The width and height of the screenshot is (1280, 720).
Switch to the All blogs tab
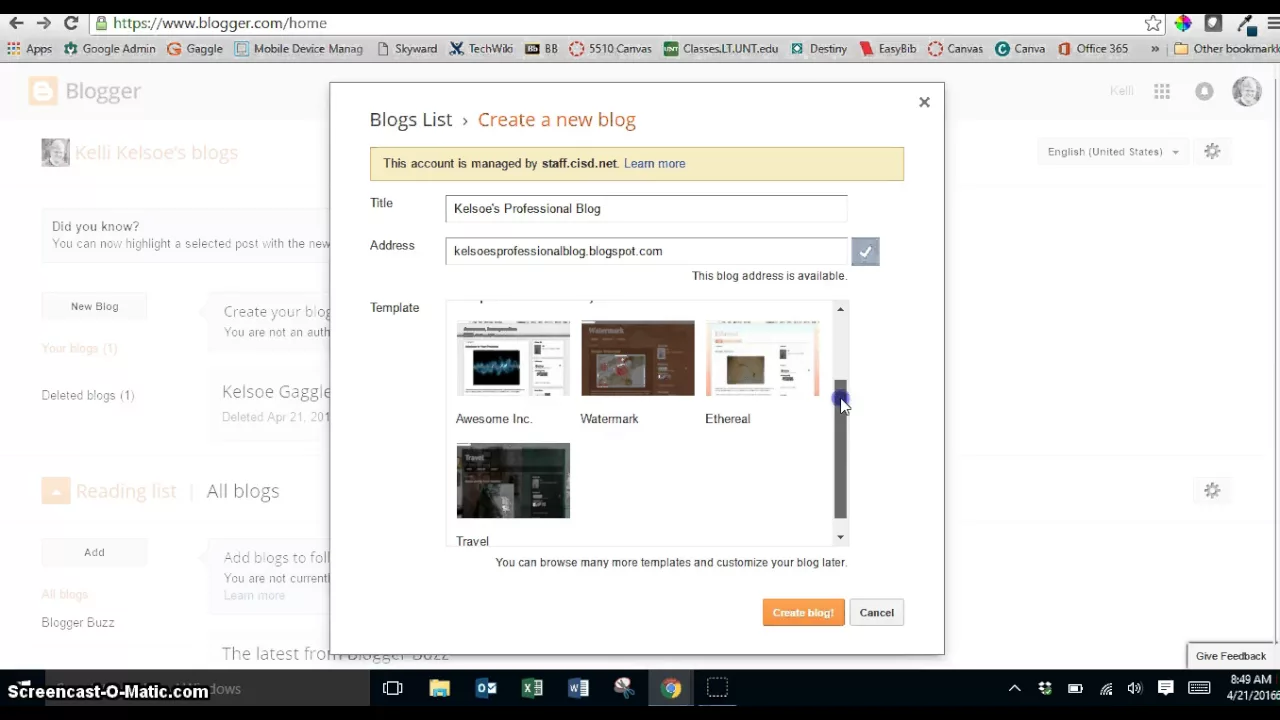coord(243,491)
